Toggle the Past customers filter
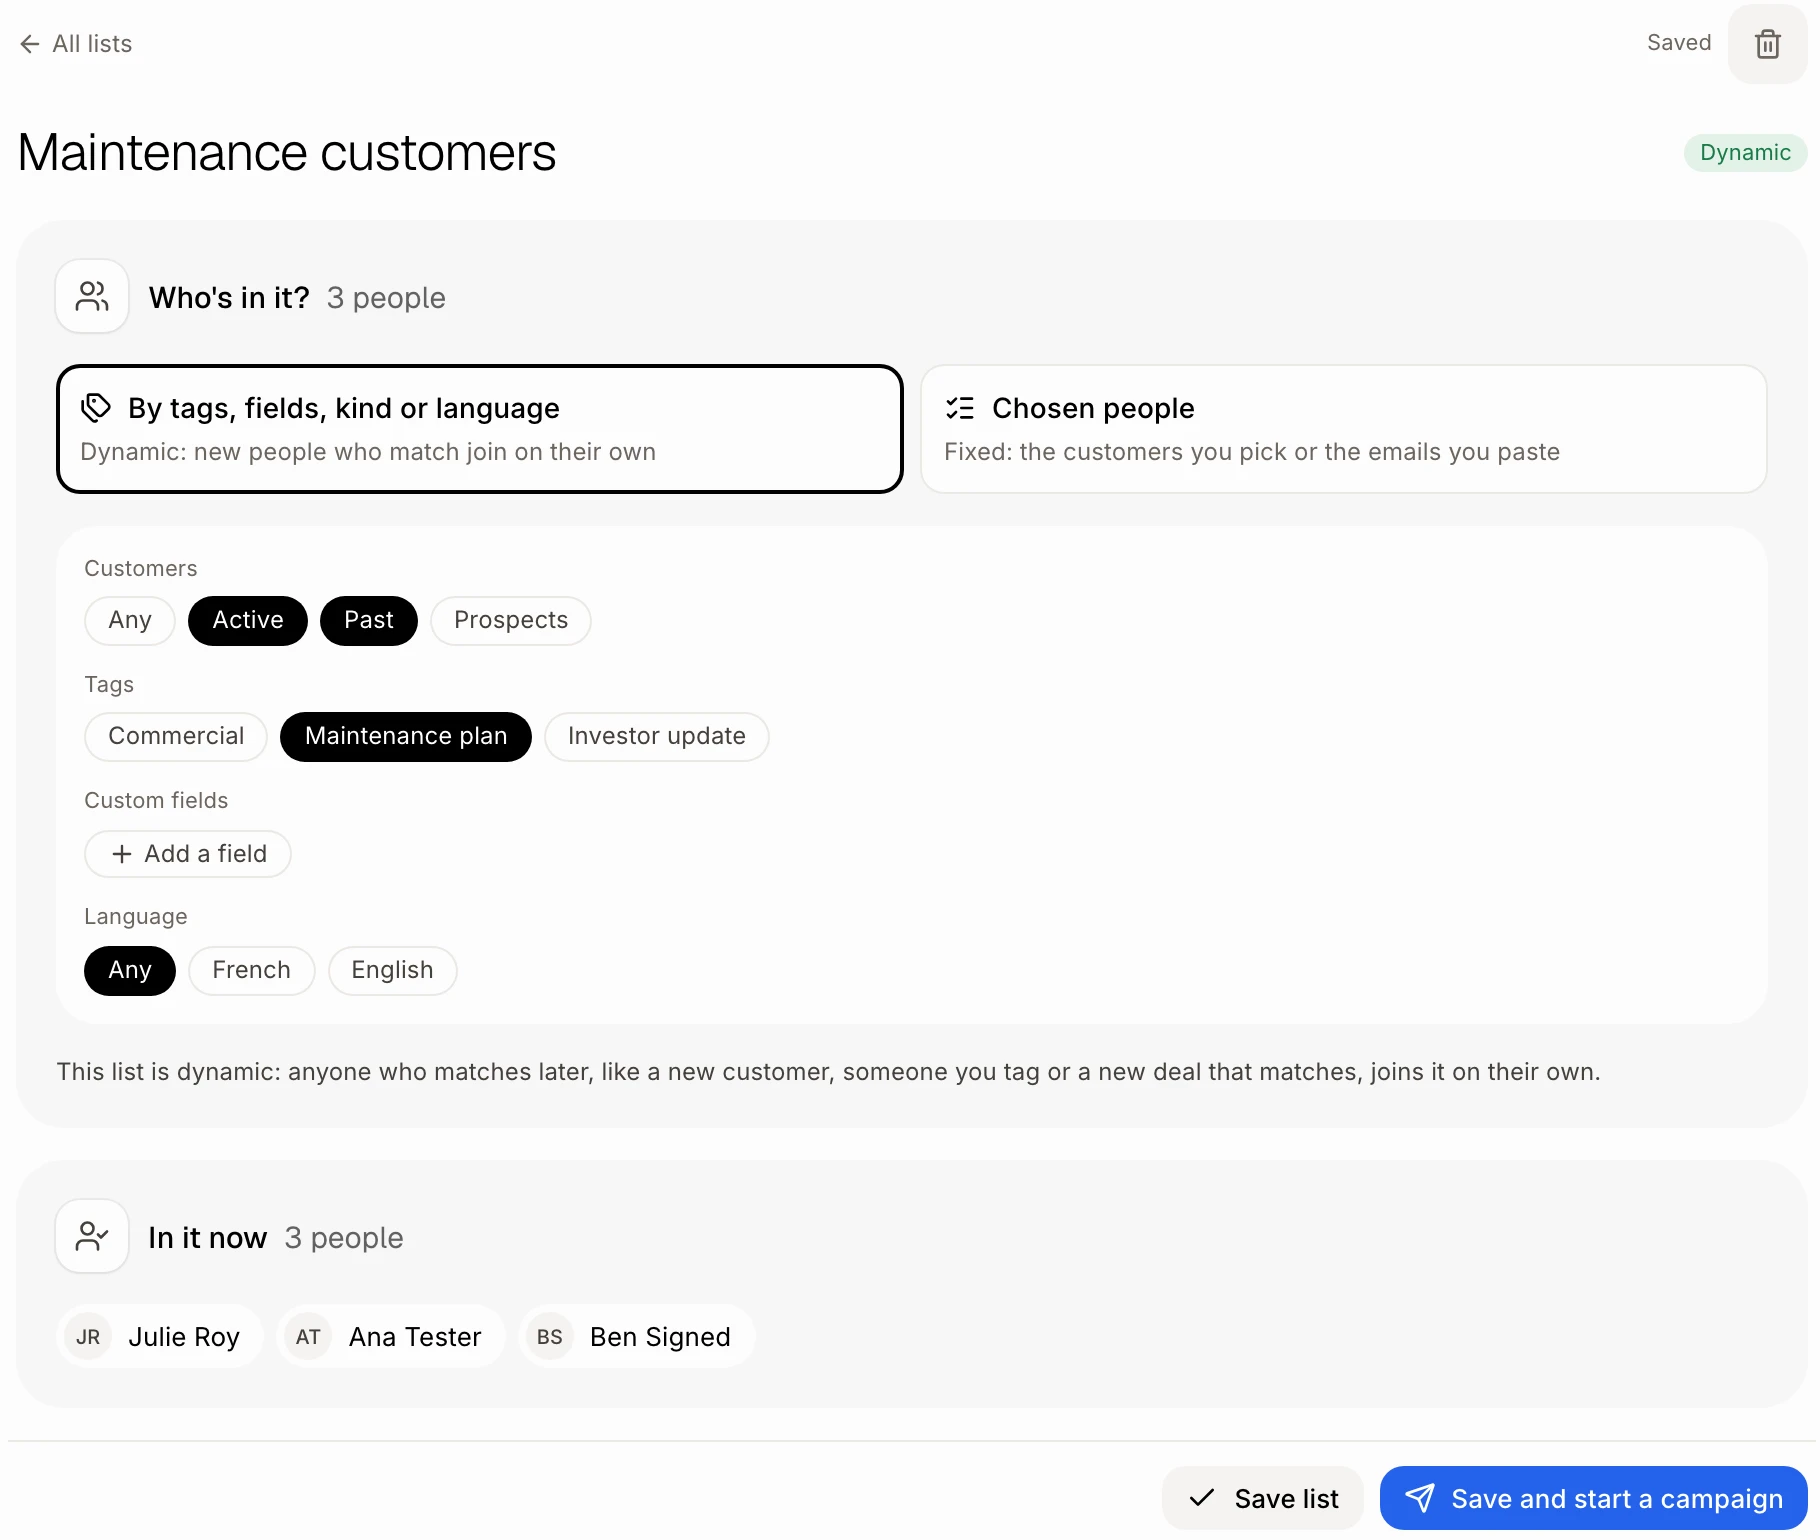 pos(369,621)
